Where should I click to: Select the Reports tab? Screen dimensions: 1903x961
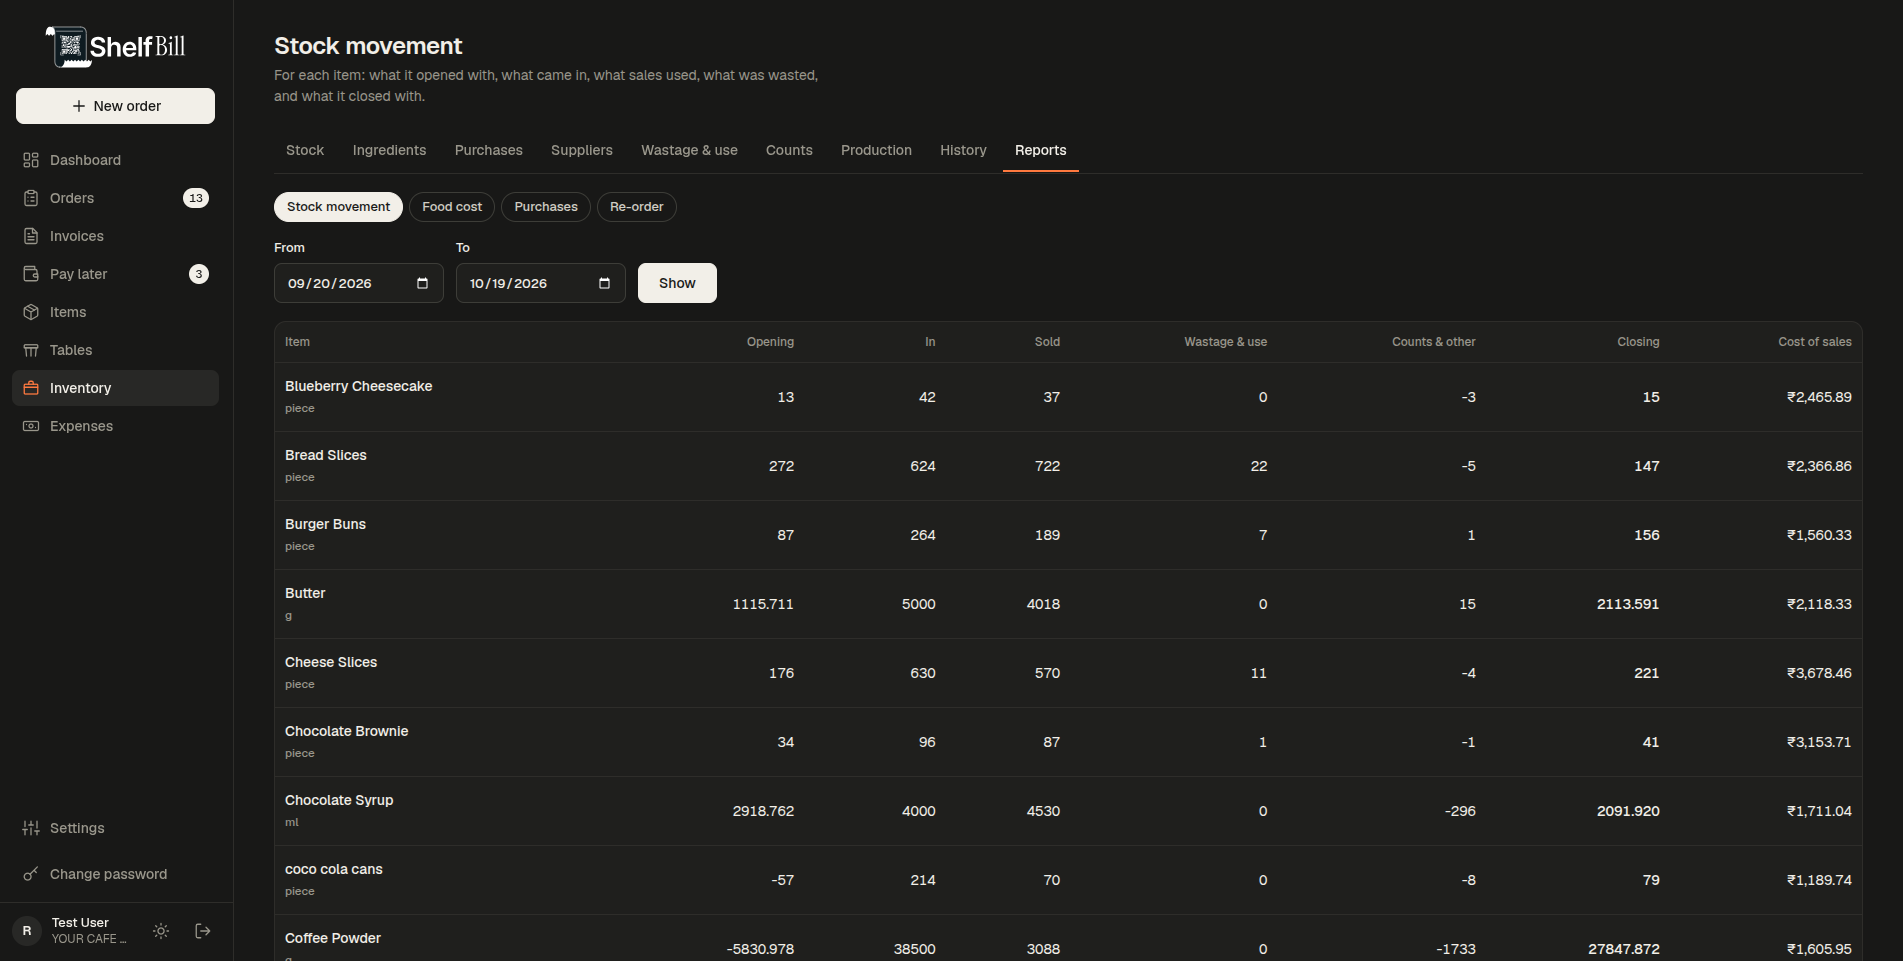pyautogui.click(x=1041, y=150)
